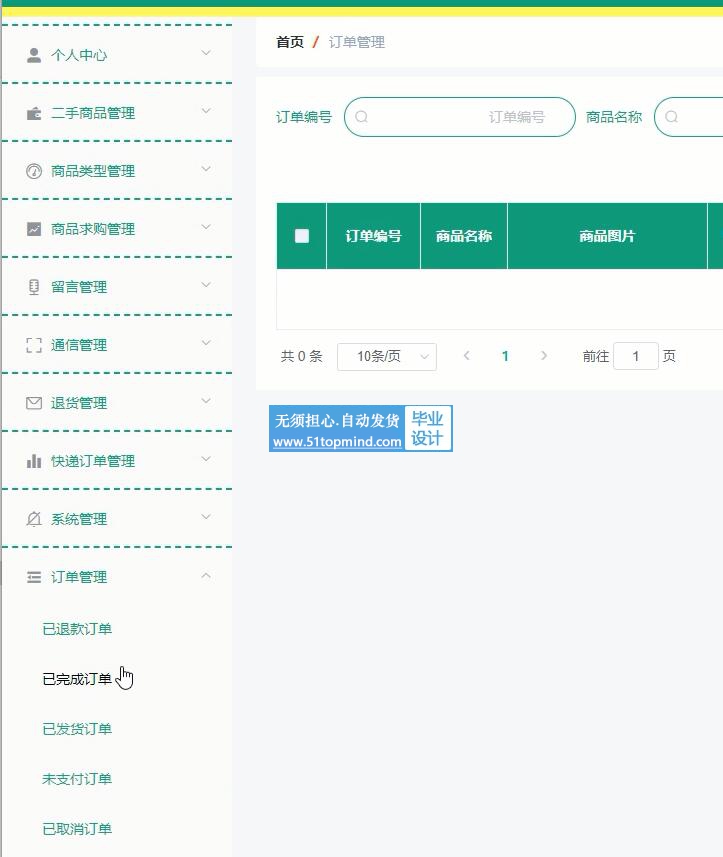Expand the 通信管理 chevron
Image resolution: width=723 pixels, height=857 pixels.
pyautogui.click(x=206, y=343)
